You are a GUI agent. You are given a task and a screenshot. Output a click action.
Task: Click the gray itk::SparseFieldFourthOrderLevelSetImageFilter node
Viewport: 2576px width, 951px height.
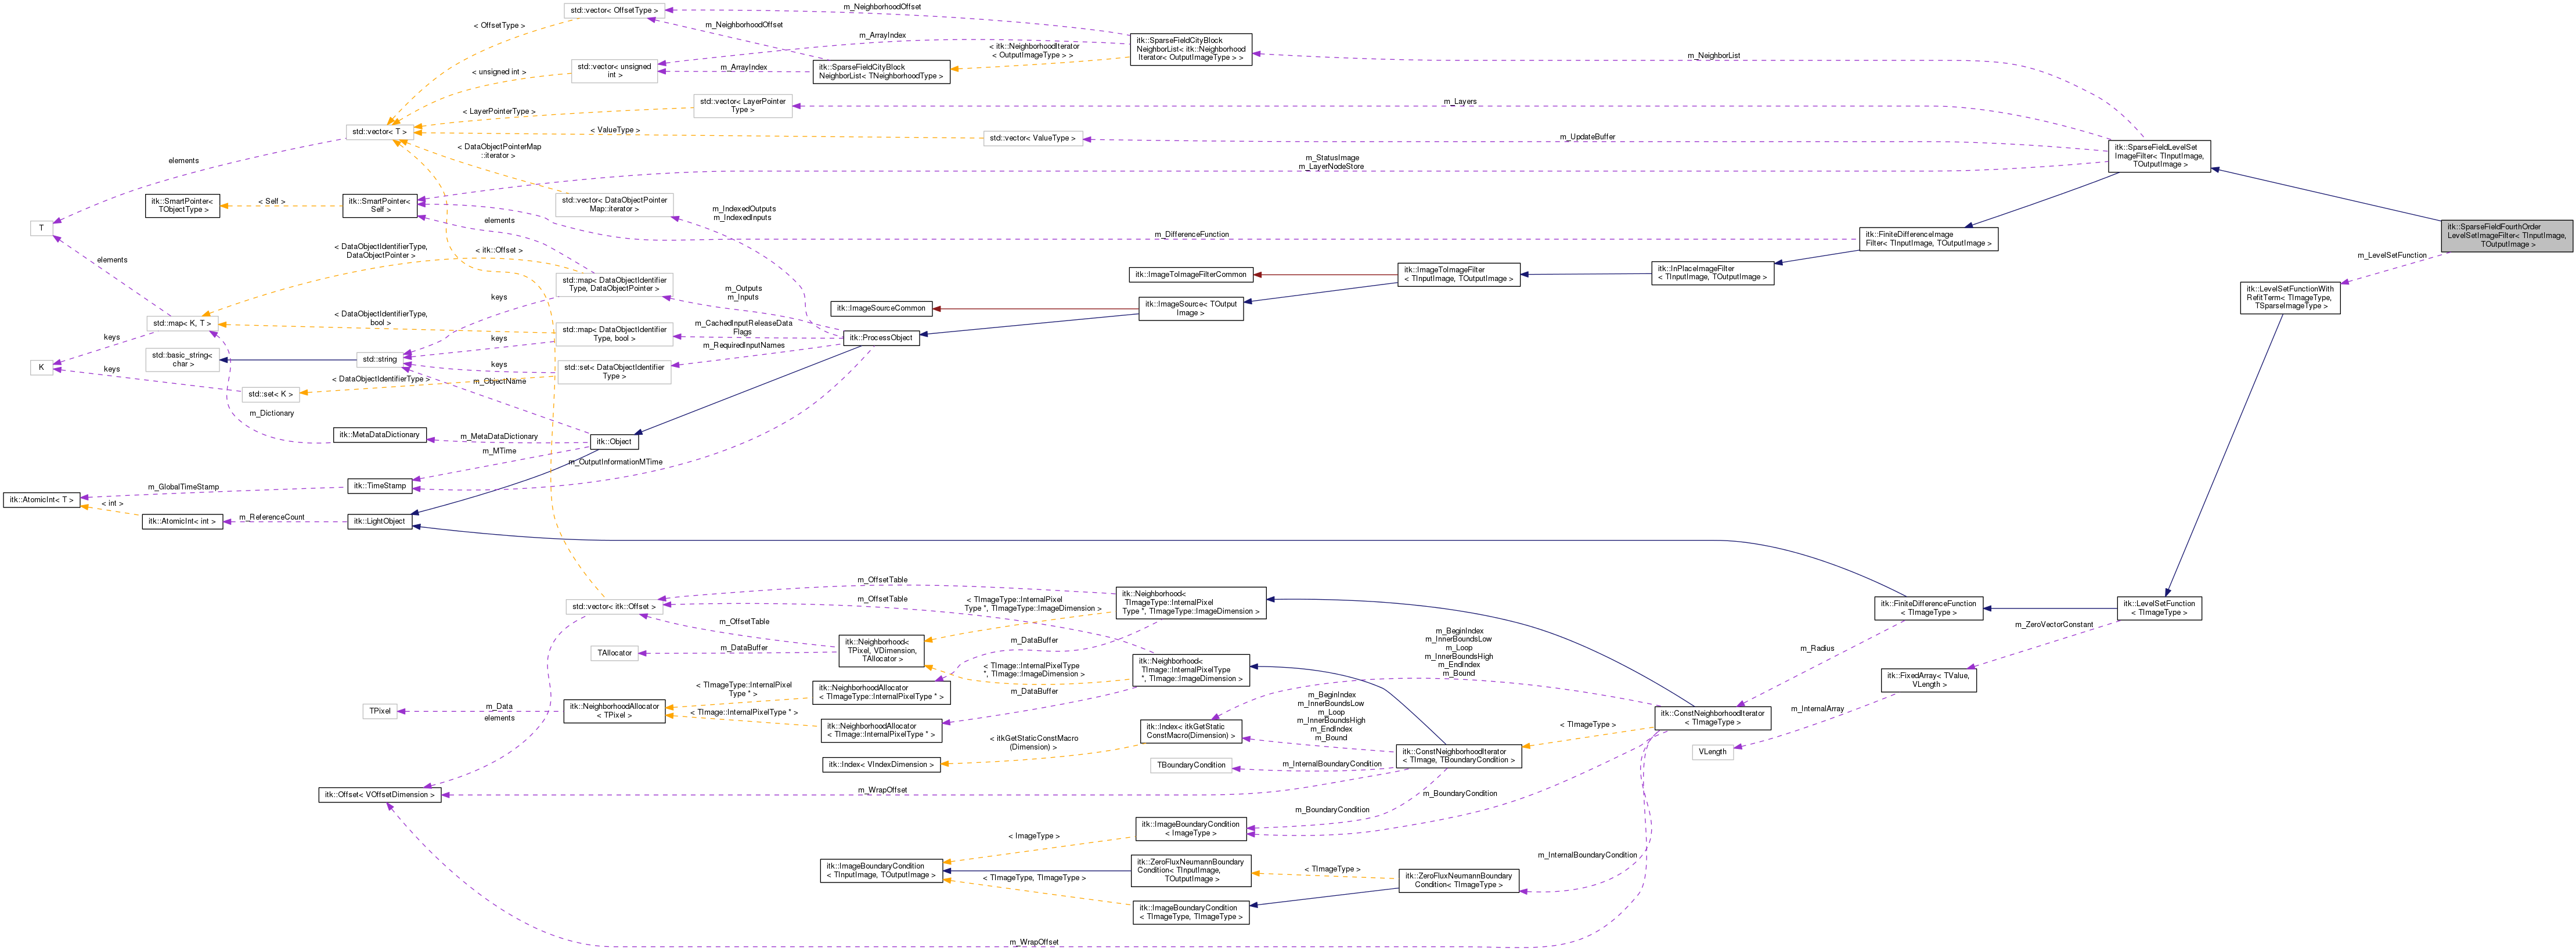tap(2506, 235)
